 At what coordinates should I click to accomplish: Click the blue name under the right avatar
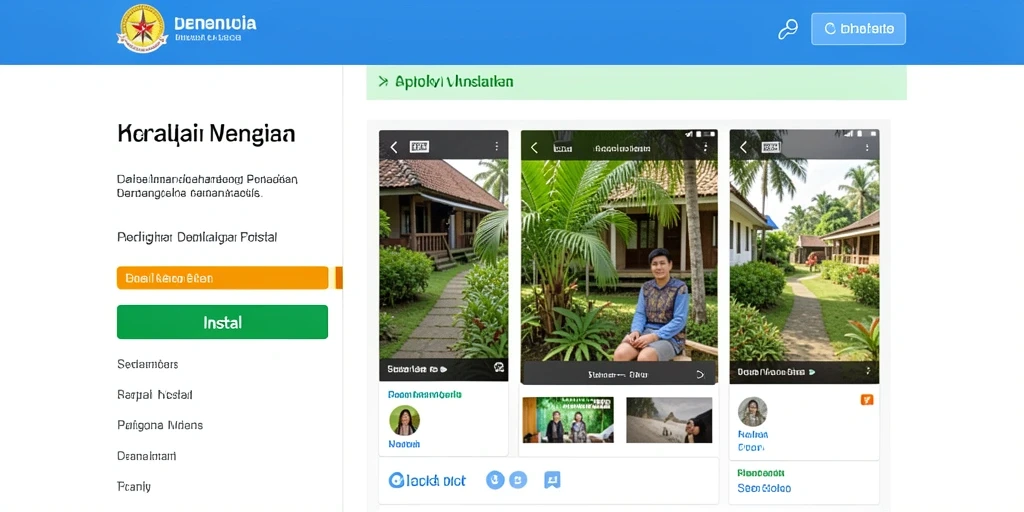click(x=753, y=434)
